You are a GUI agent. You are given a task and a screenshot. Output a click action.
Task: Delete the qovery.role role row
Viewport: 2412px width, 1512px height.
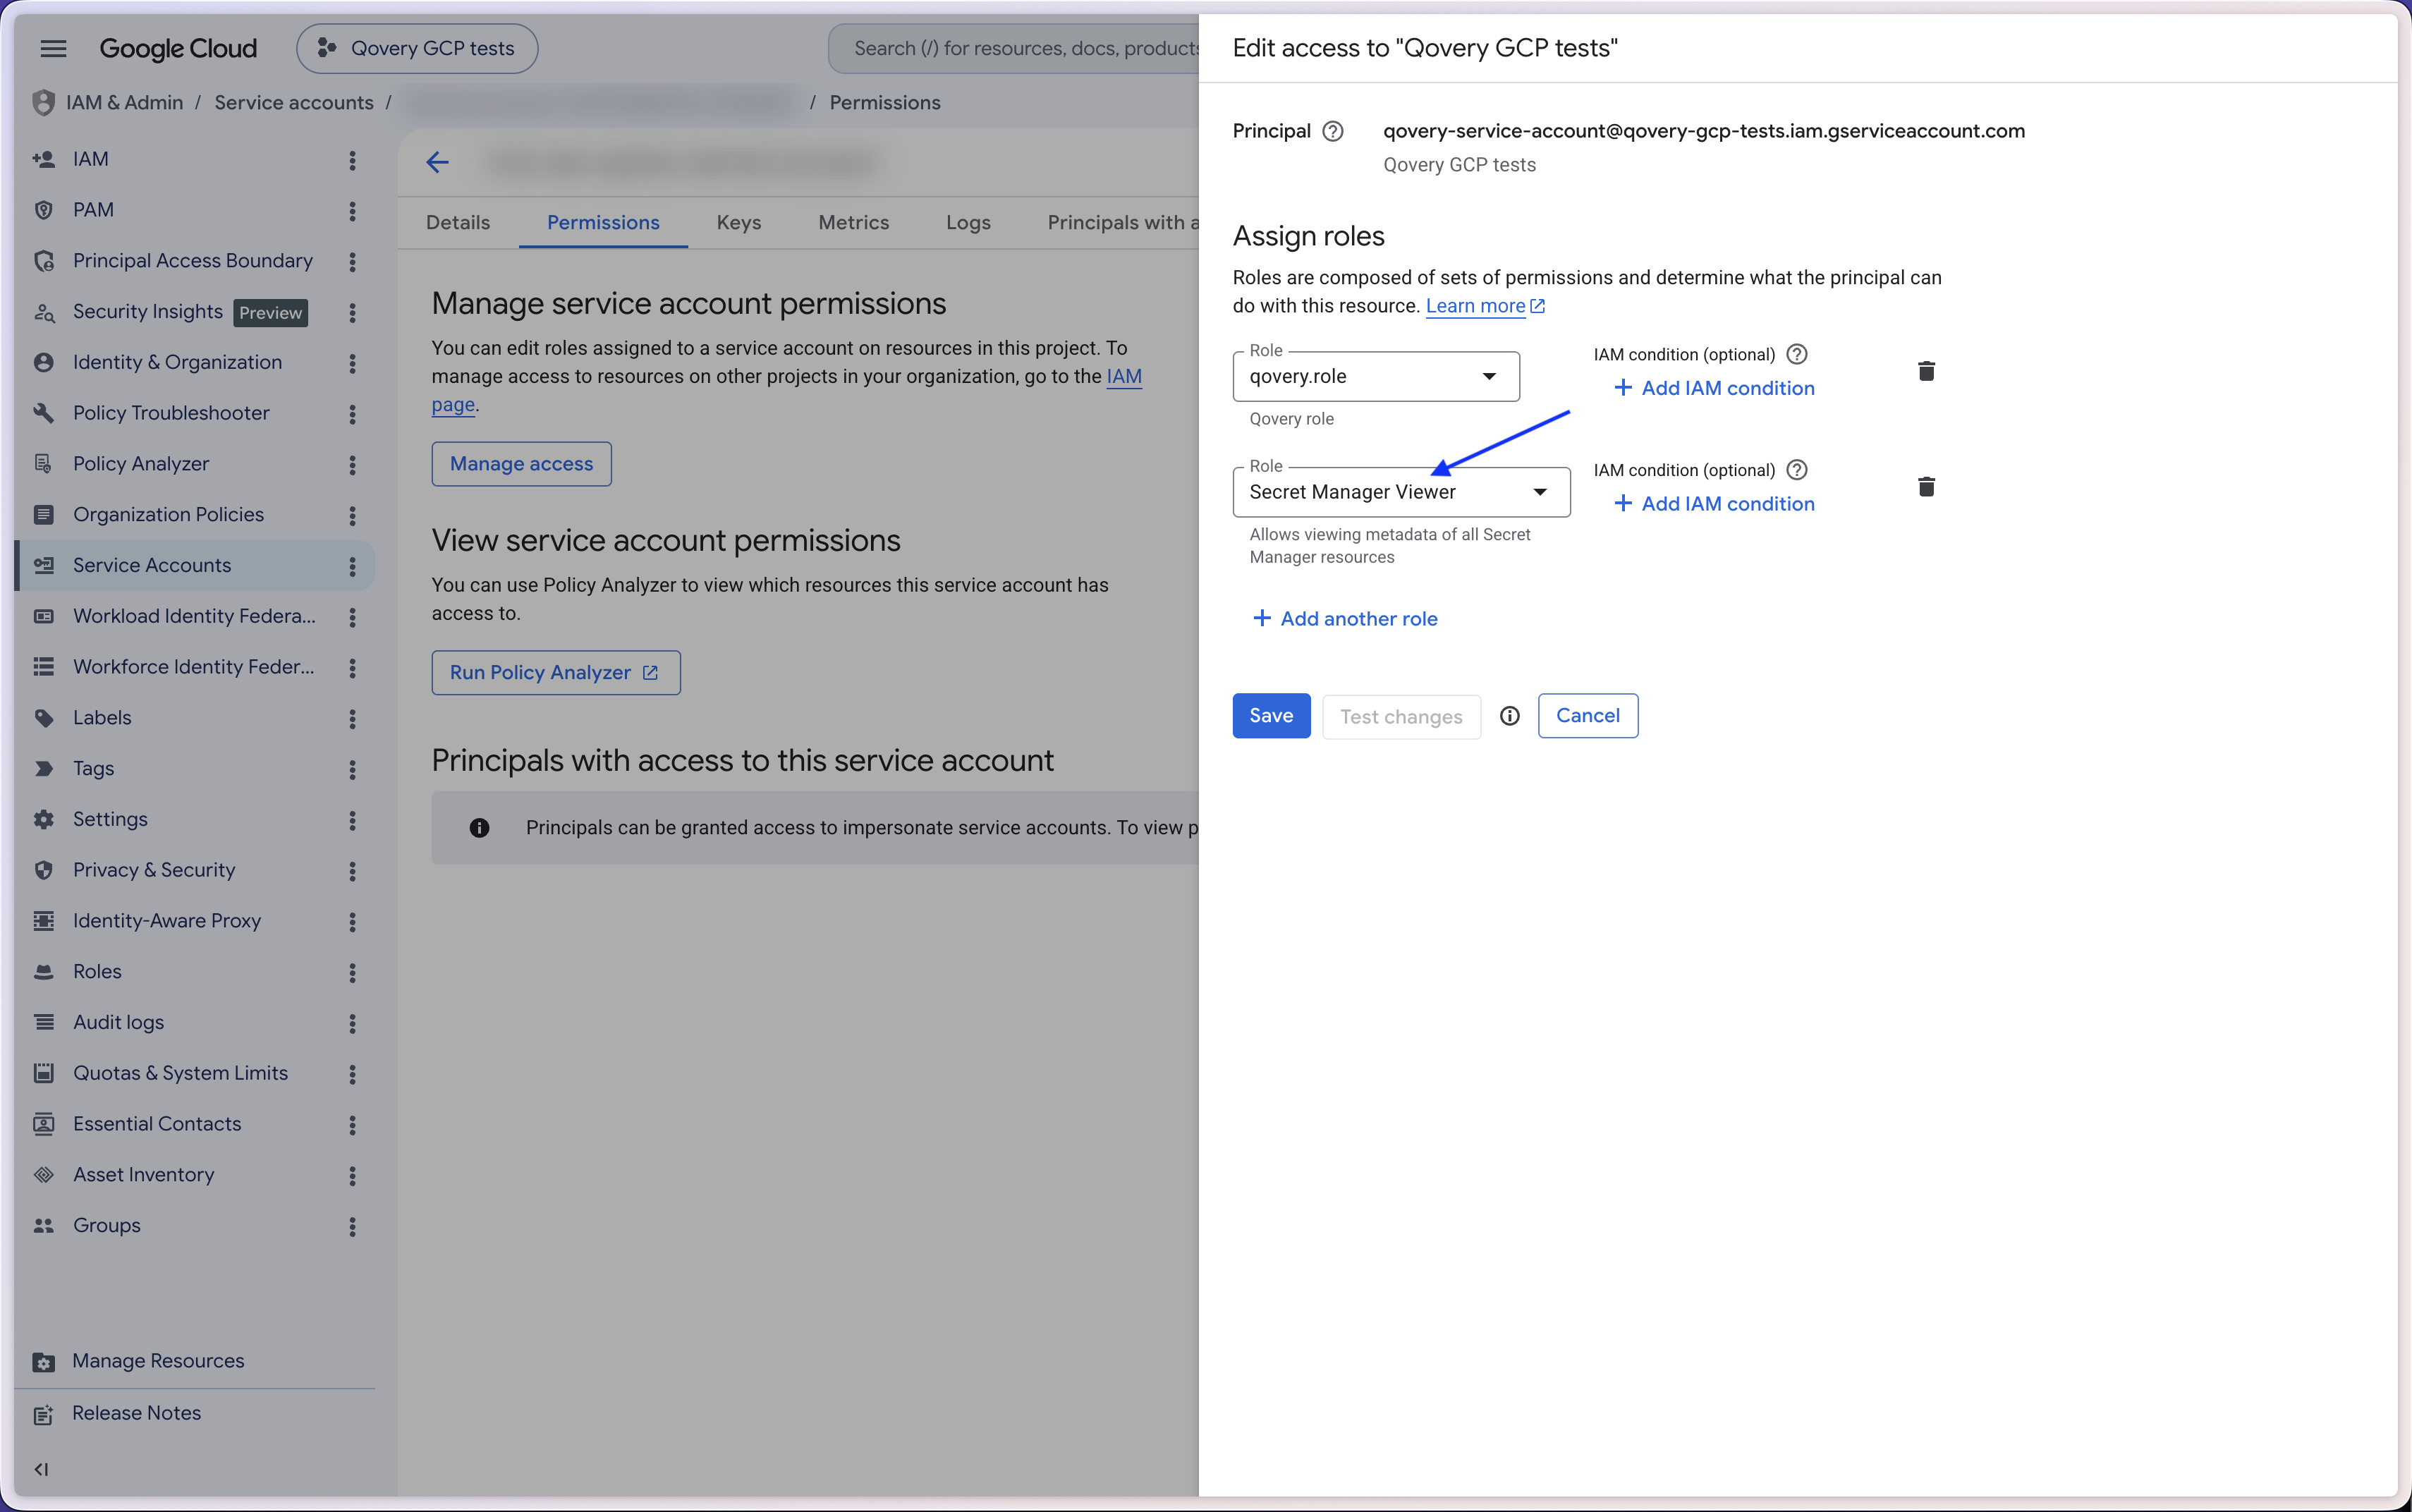click(x=1926, y=371)
